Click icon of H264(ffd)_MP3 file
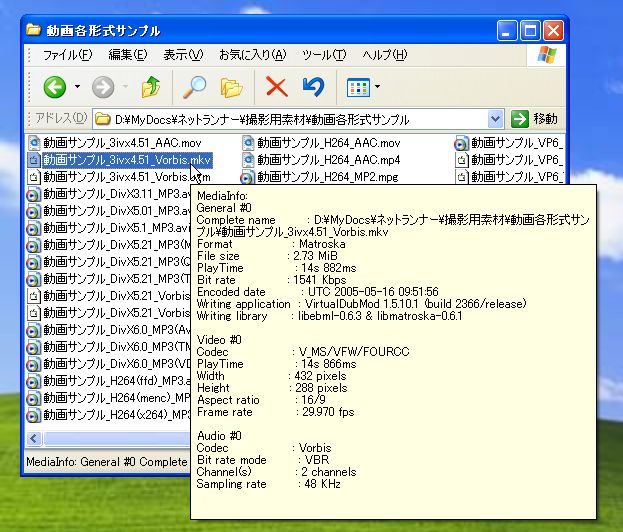The image size is (623, 532). click(x=33, y=382)
